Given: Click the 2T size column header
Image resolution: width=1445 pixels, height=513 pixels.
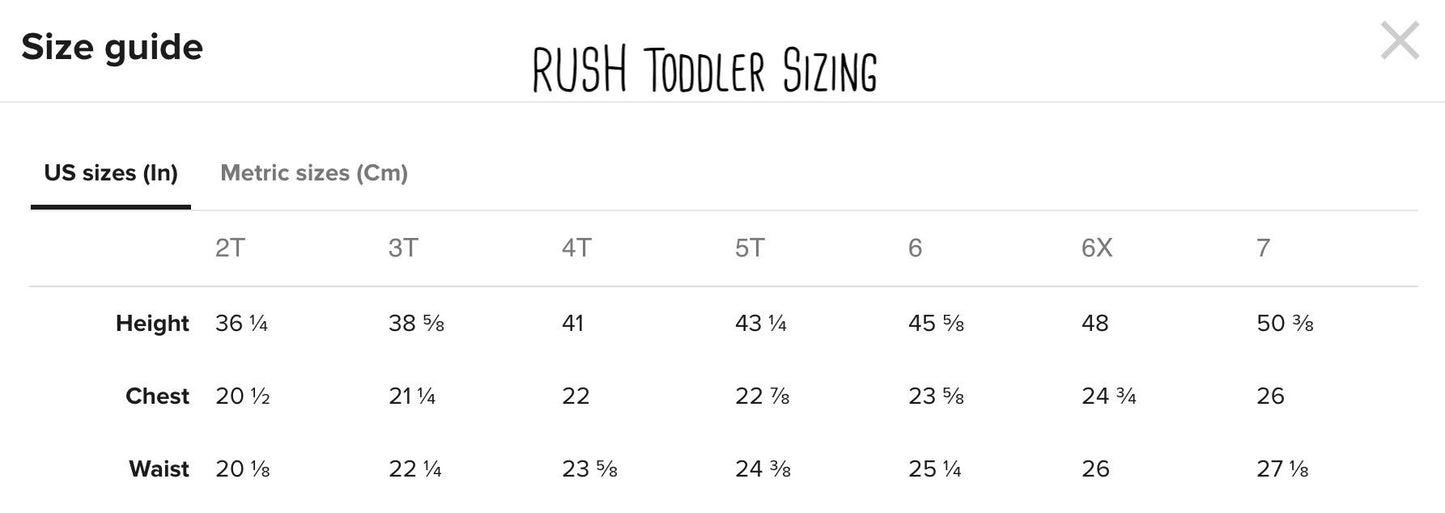Looking at the screenshot, I should (230, 248).
